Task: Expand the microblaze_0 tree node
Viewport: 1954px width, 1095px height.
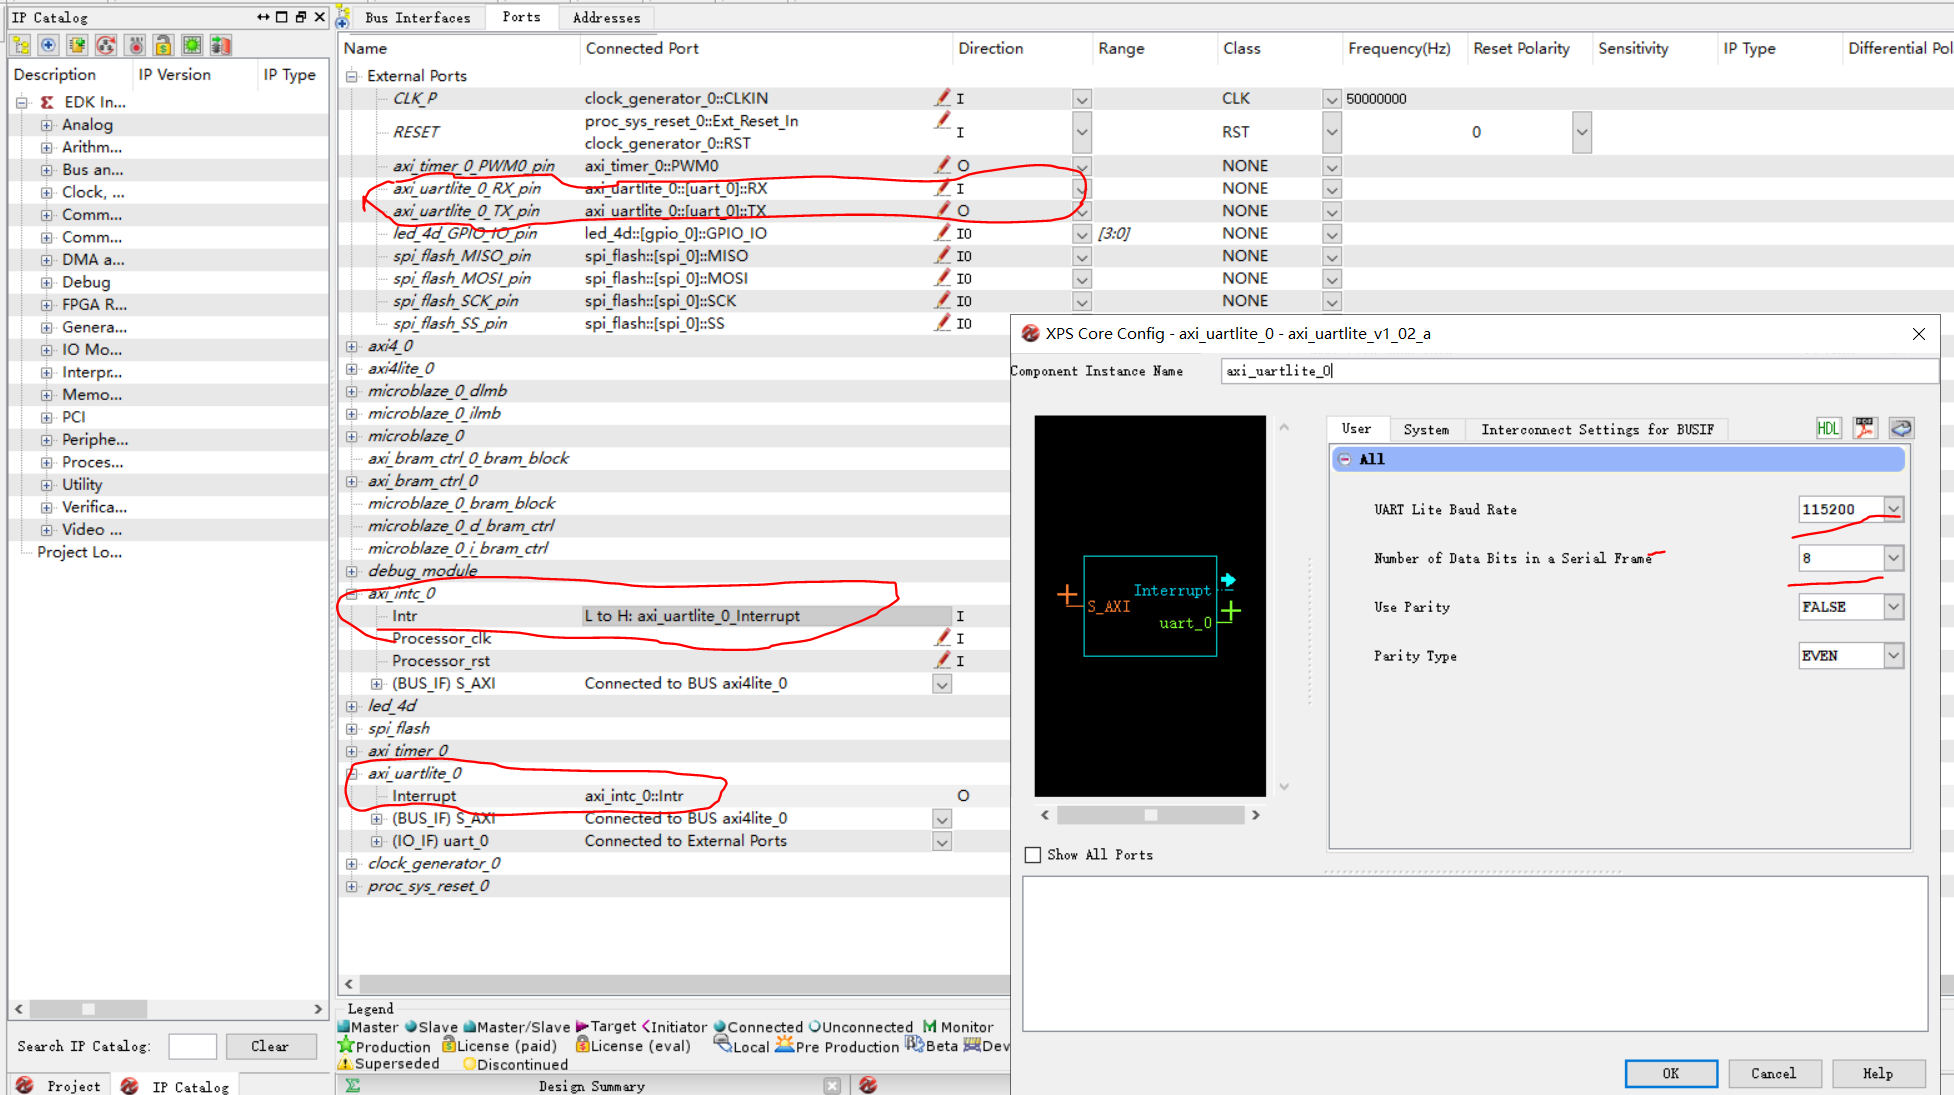Action: pos(352,436)
